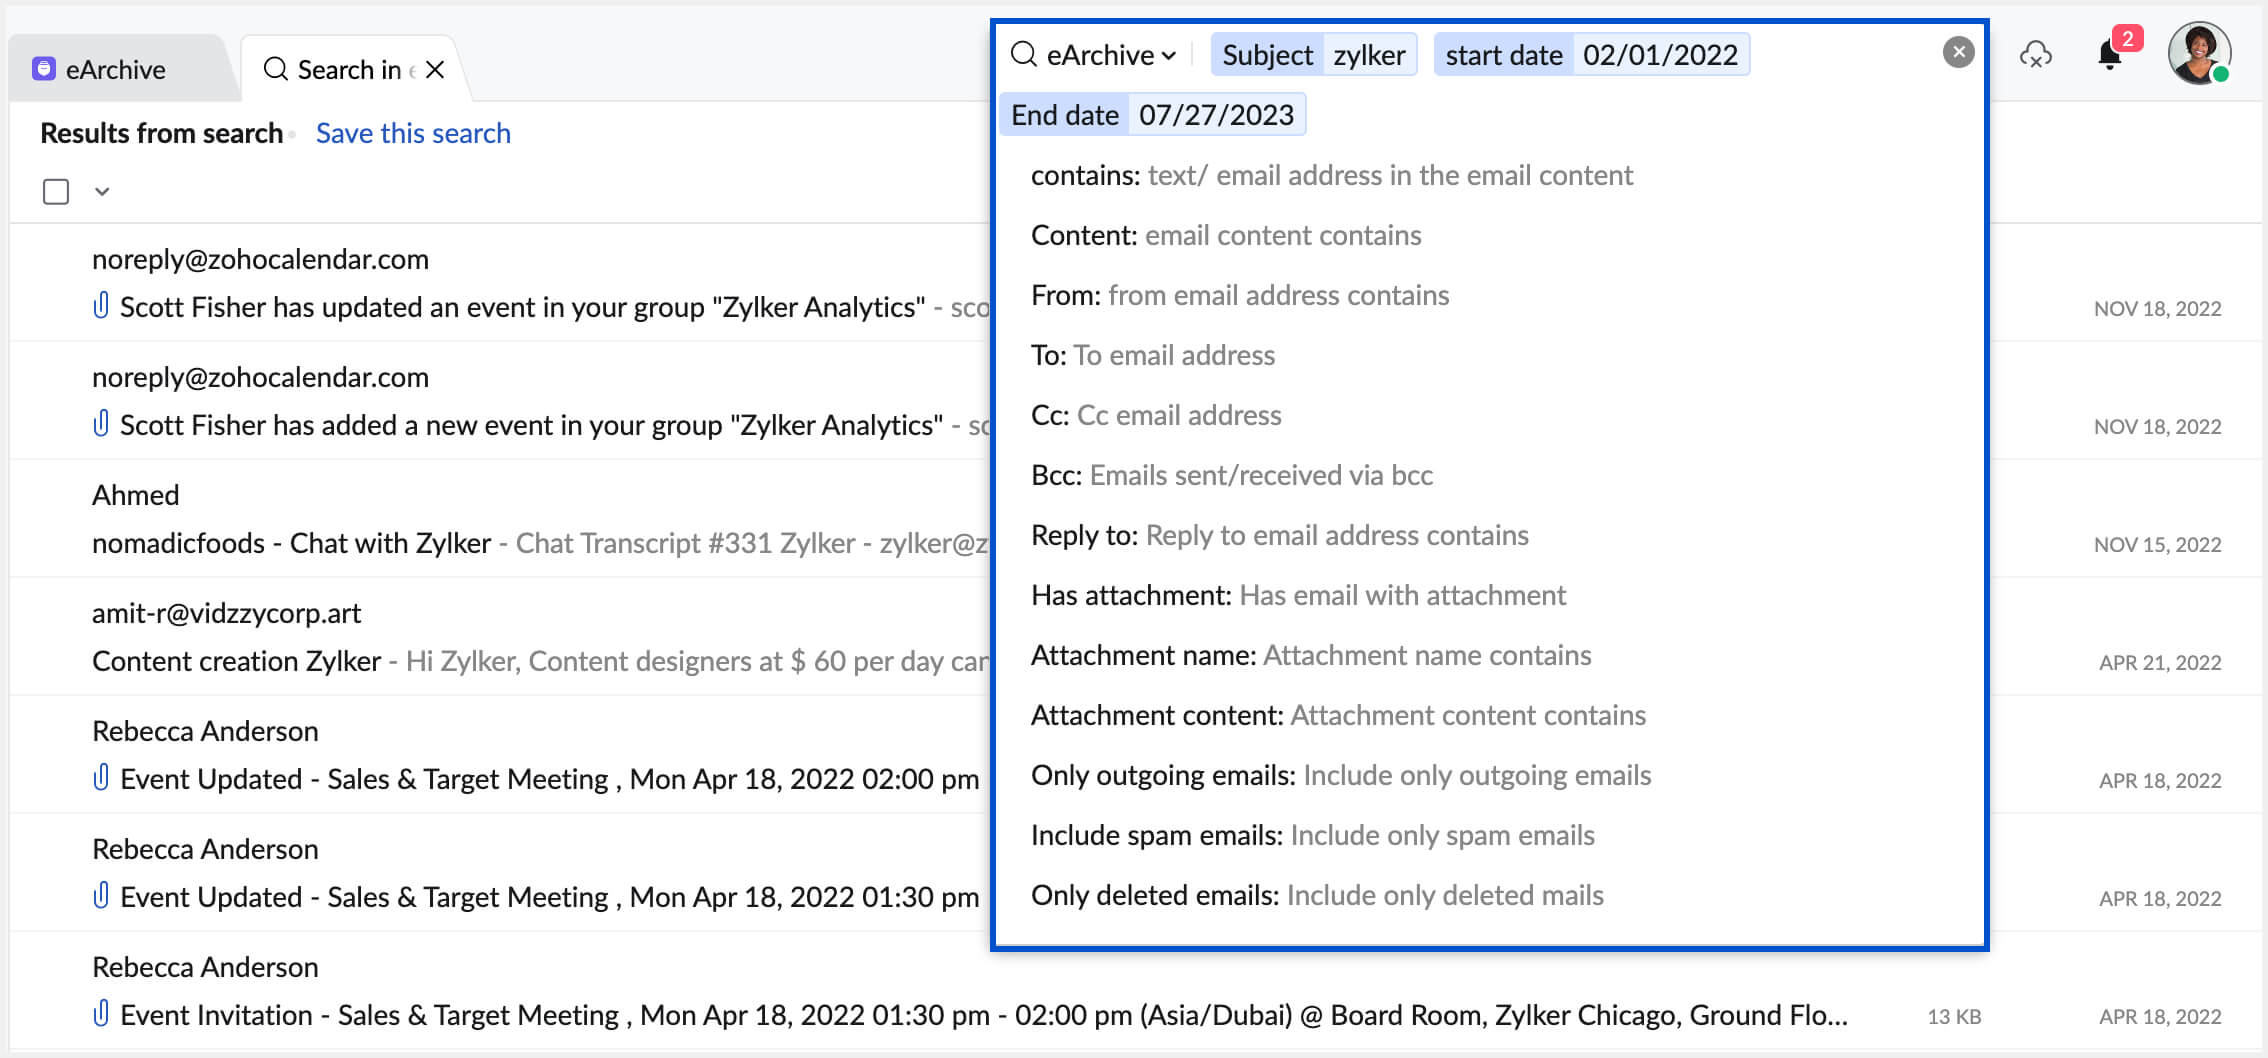
Task: Close the Search results tab
Action: pyautogui.click(x=435, y=69)
